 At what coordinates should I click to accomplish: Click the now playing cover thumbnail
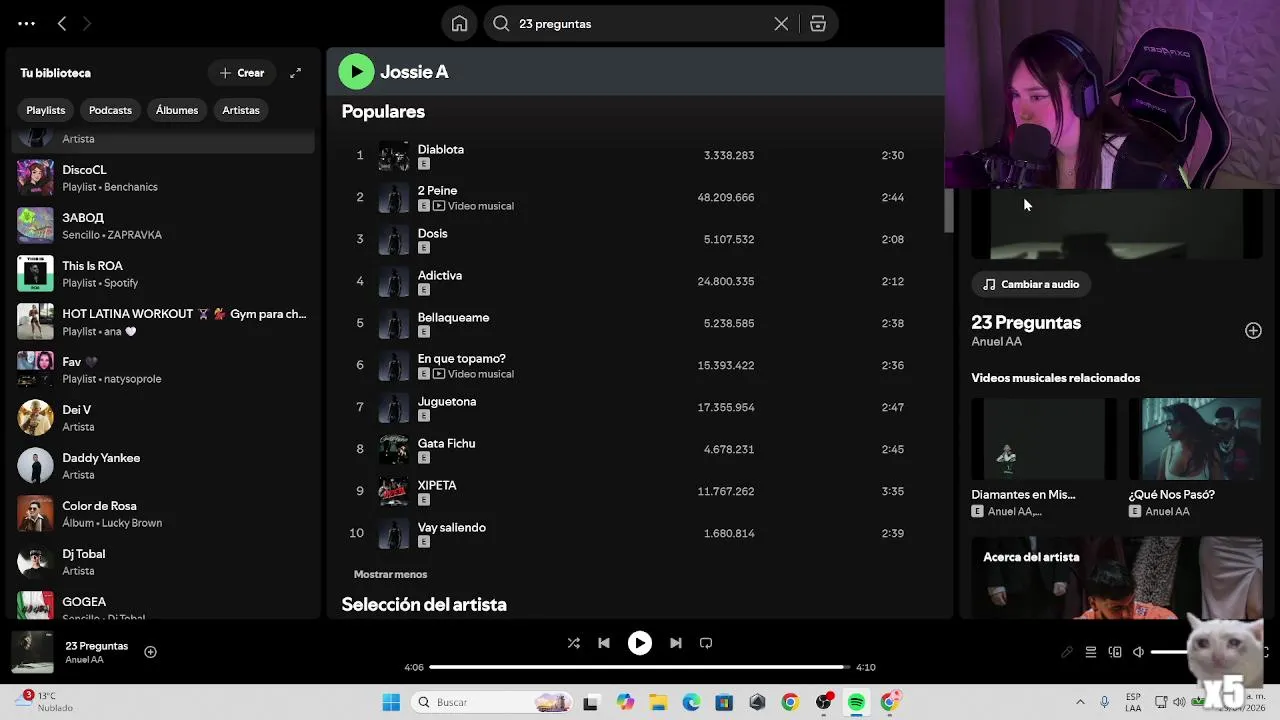[x=33, y=652]
